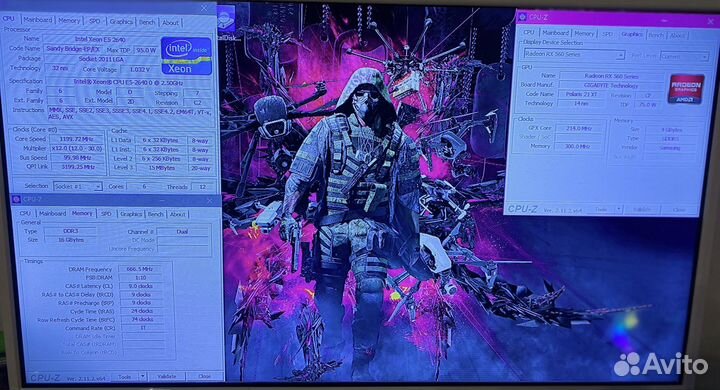Click specification field 'Intel Xeon CPU E5-2640 0 @ 2.50GHz'
This screenshot has height=390, width=720.
[x=128, y=83]
